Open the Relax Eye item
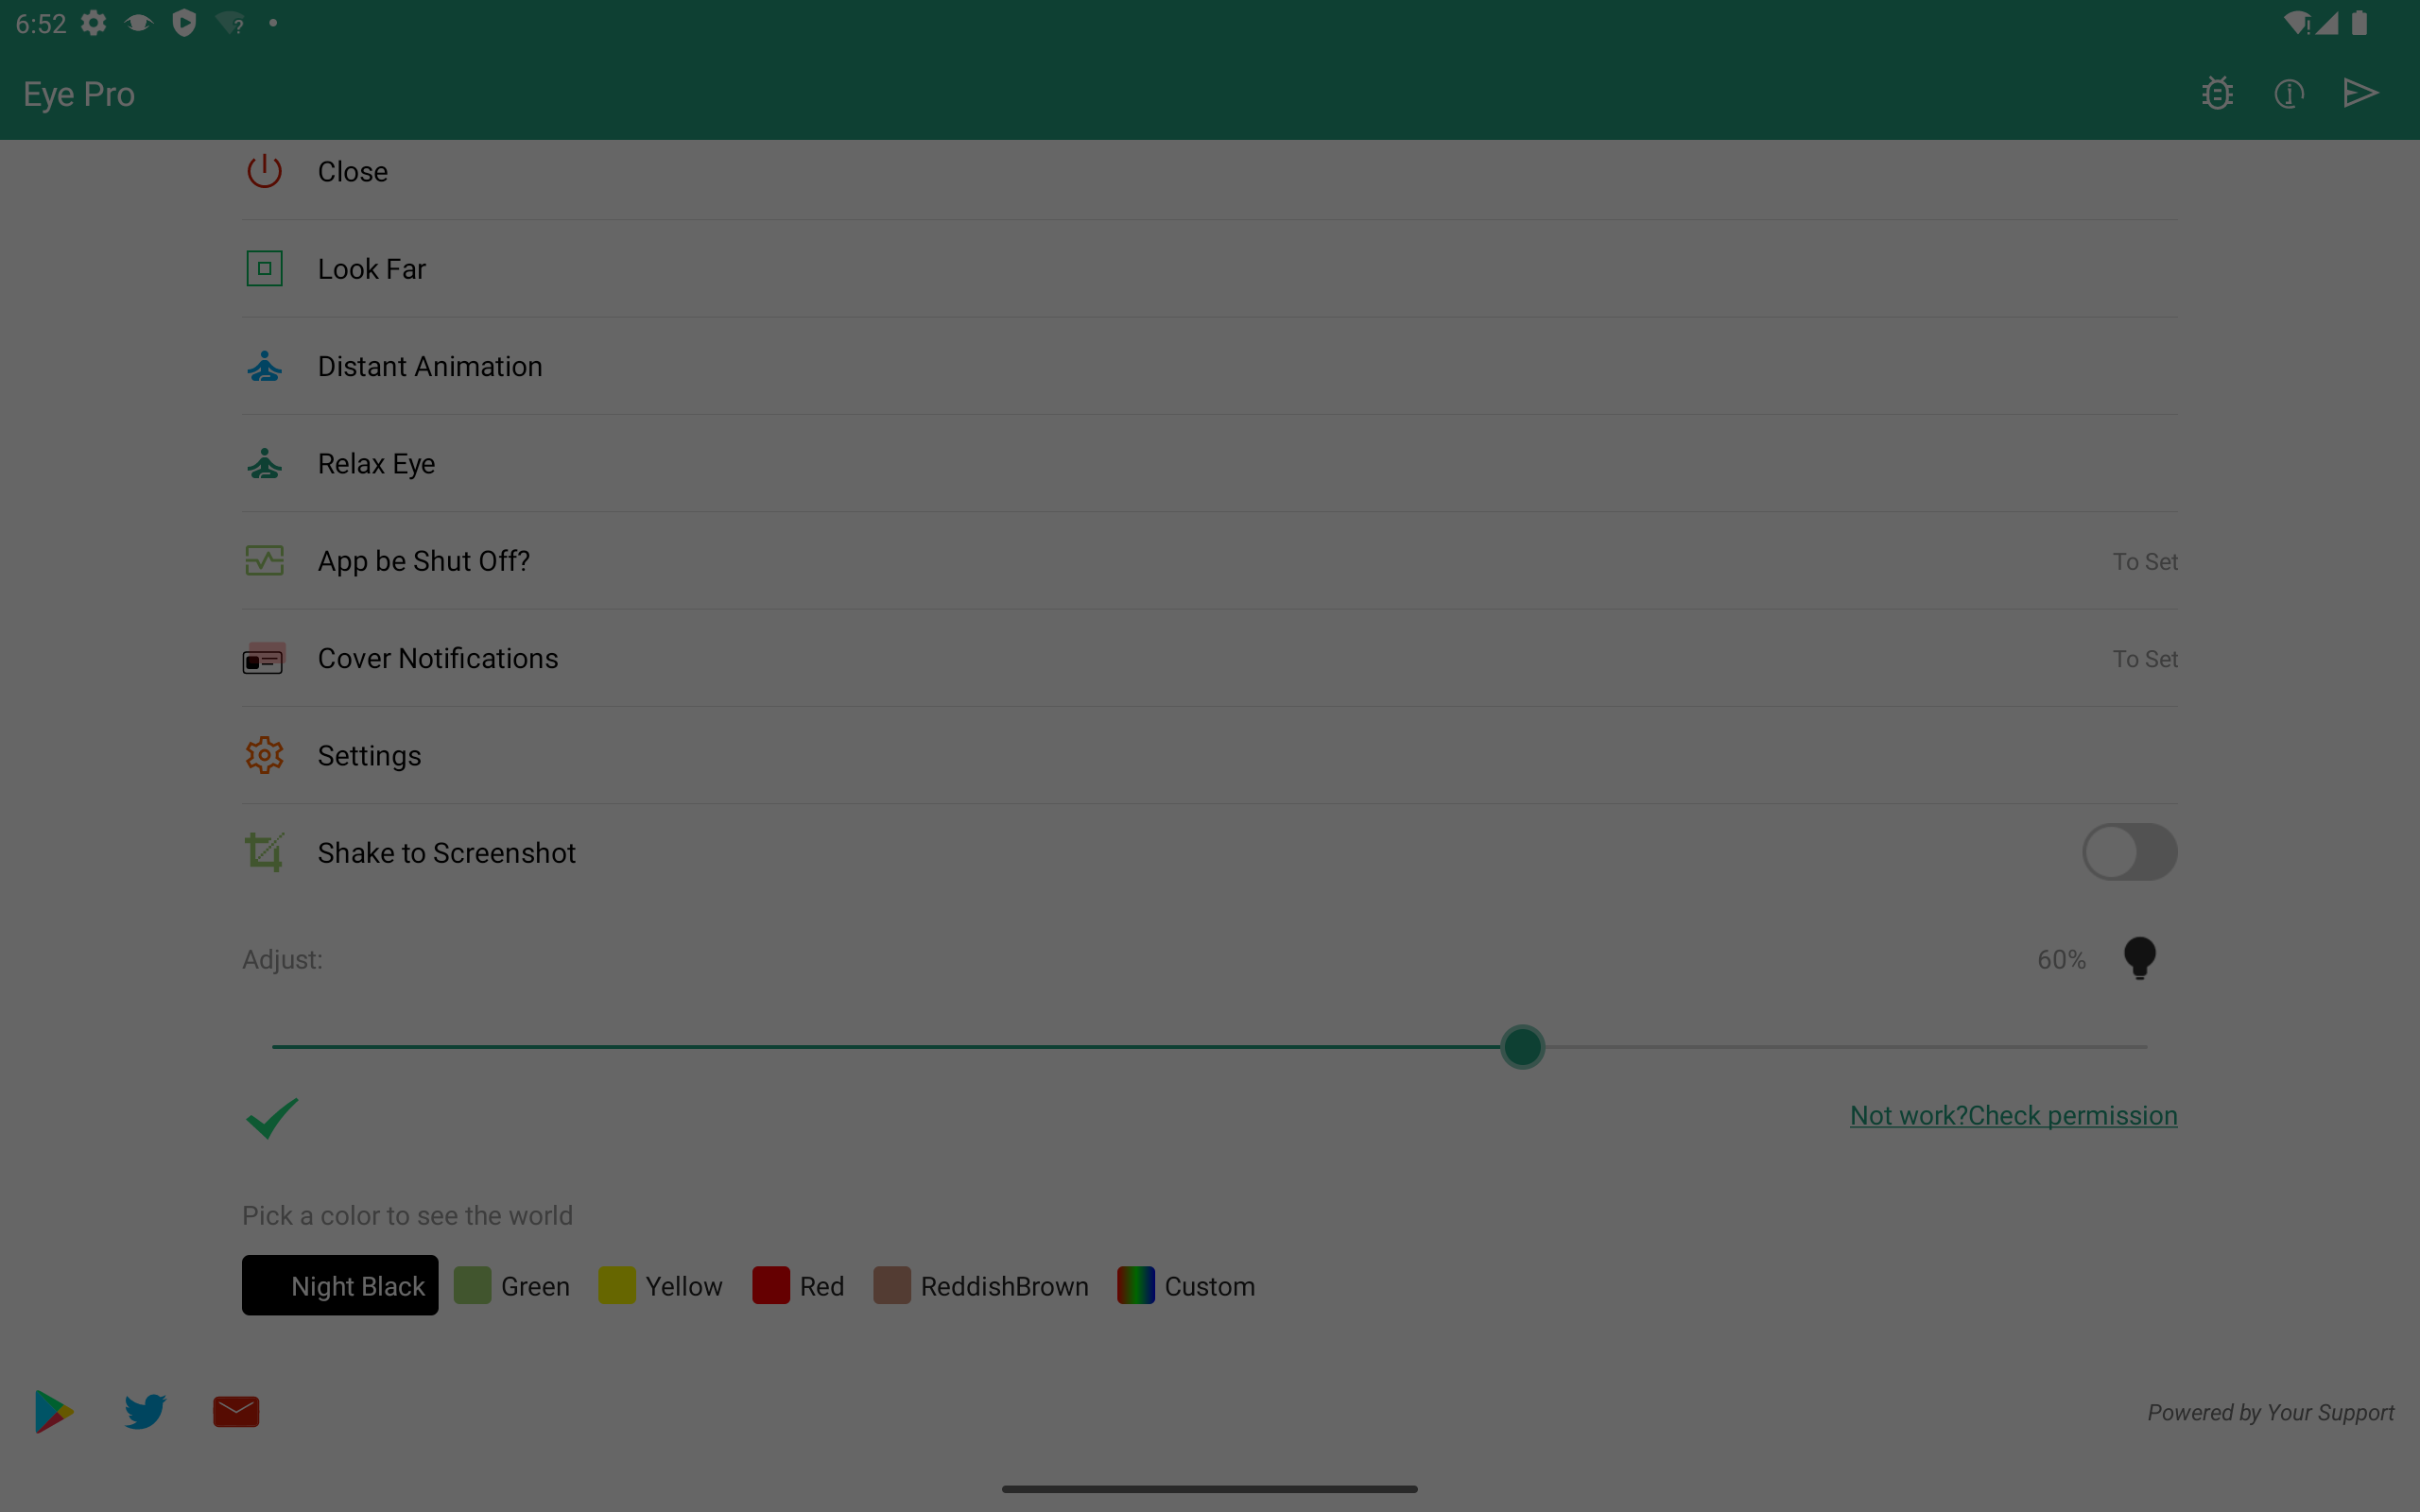 pos(1210,463)
